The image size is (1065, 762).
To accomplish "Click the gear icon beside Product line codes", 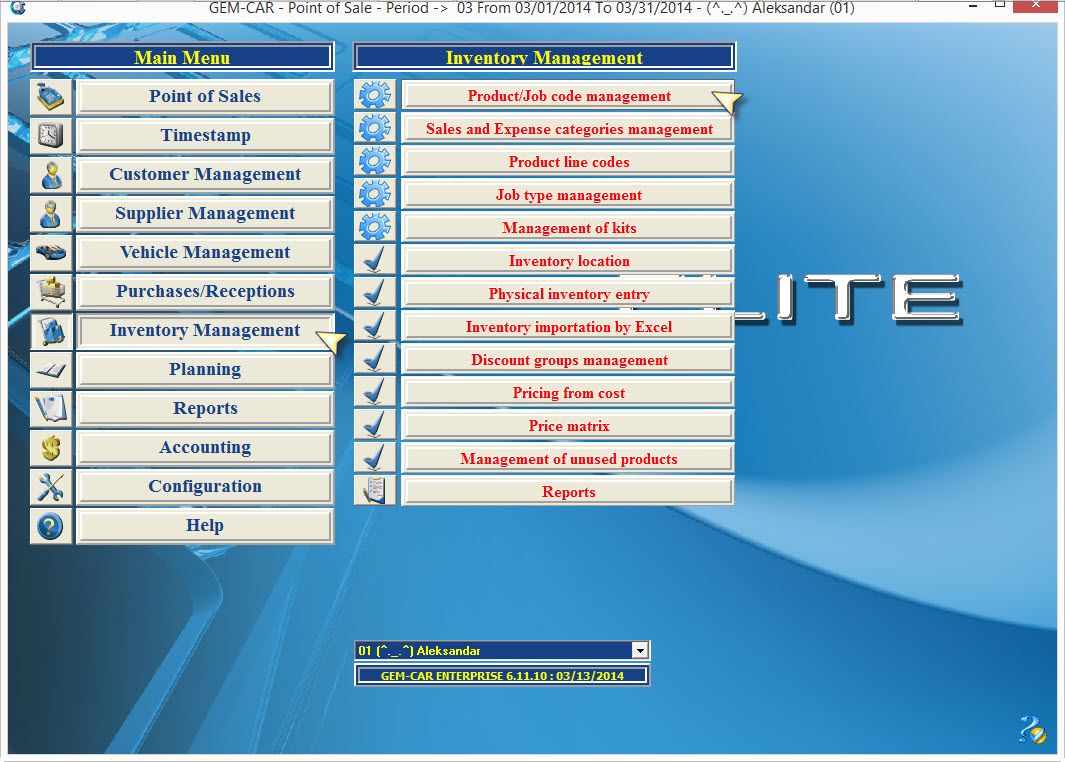I will point(375,161).
